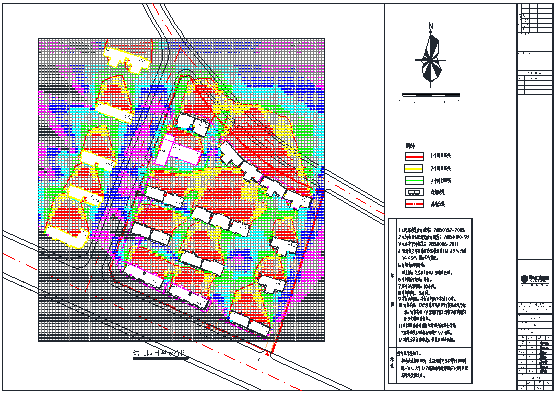Click the underlined drawing title below the map

(160, 354)
